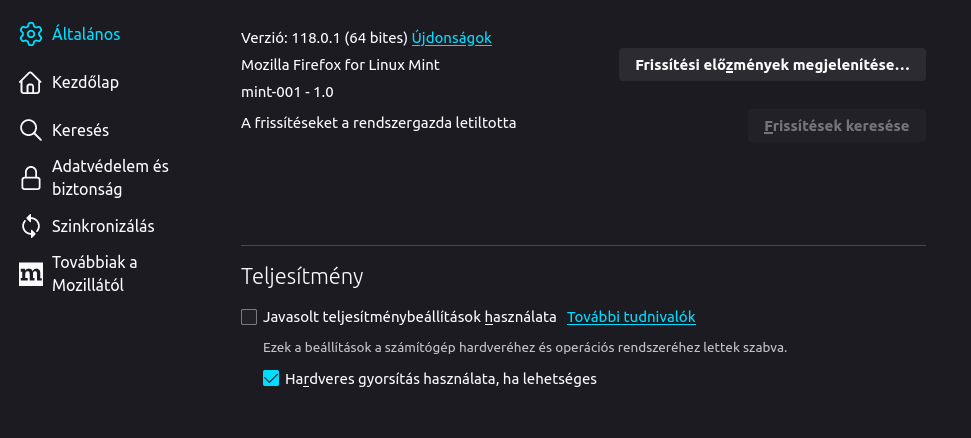Click Frissítési előzmények megjelenítése button

(772, 65)
